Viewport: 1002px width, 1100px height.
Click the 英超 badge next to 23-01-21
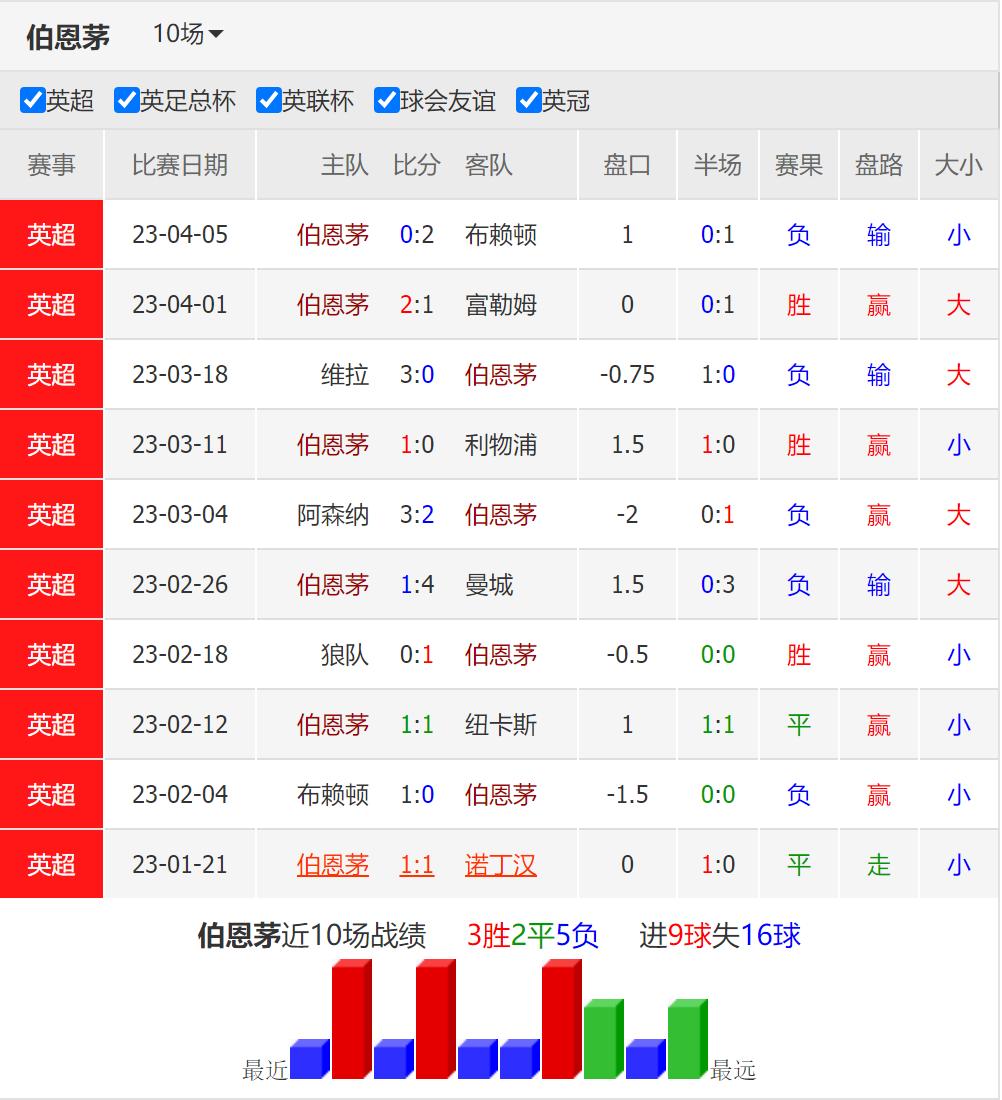coord(51,864)
